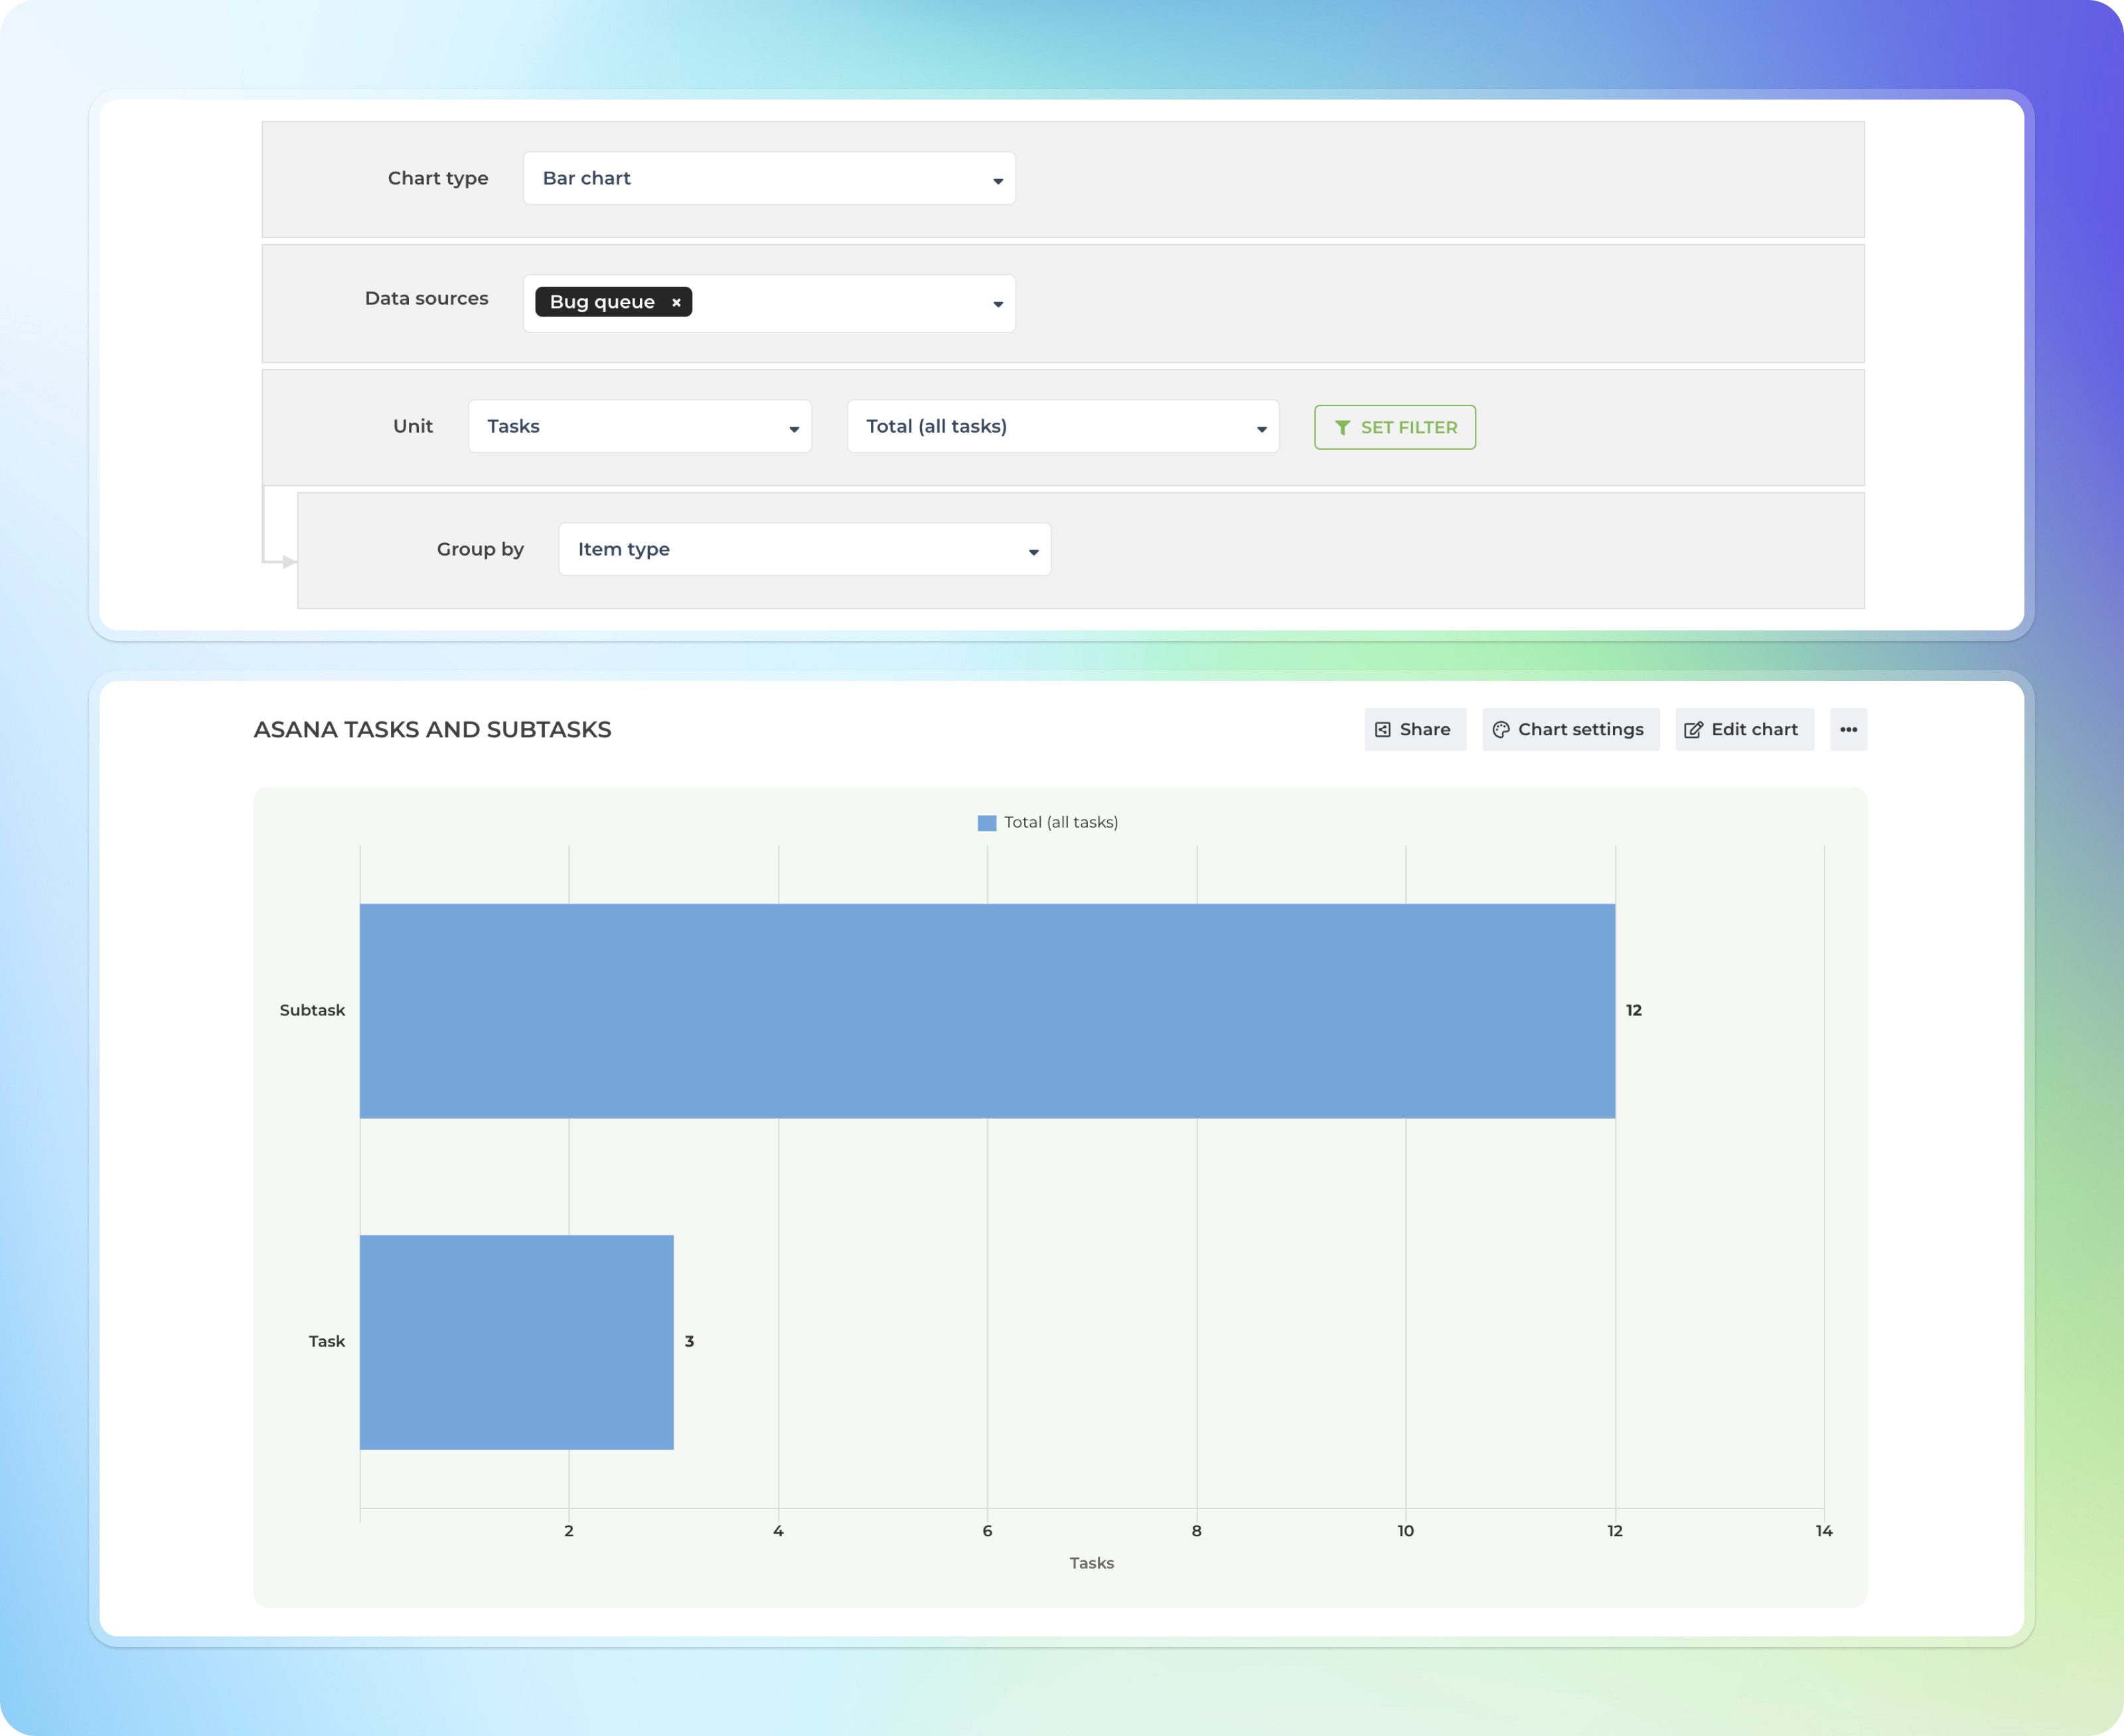This screenshot has height=1736, width=2124.
Task: Click the Share button label
Action: click(x=1424, y=730)
